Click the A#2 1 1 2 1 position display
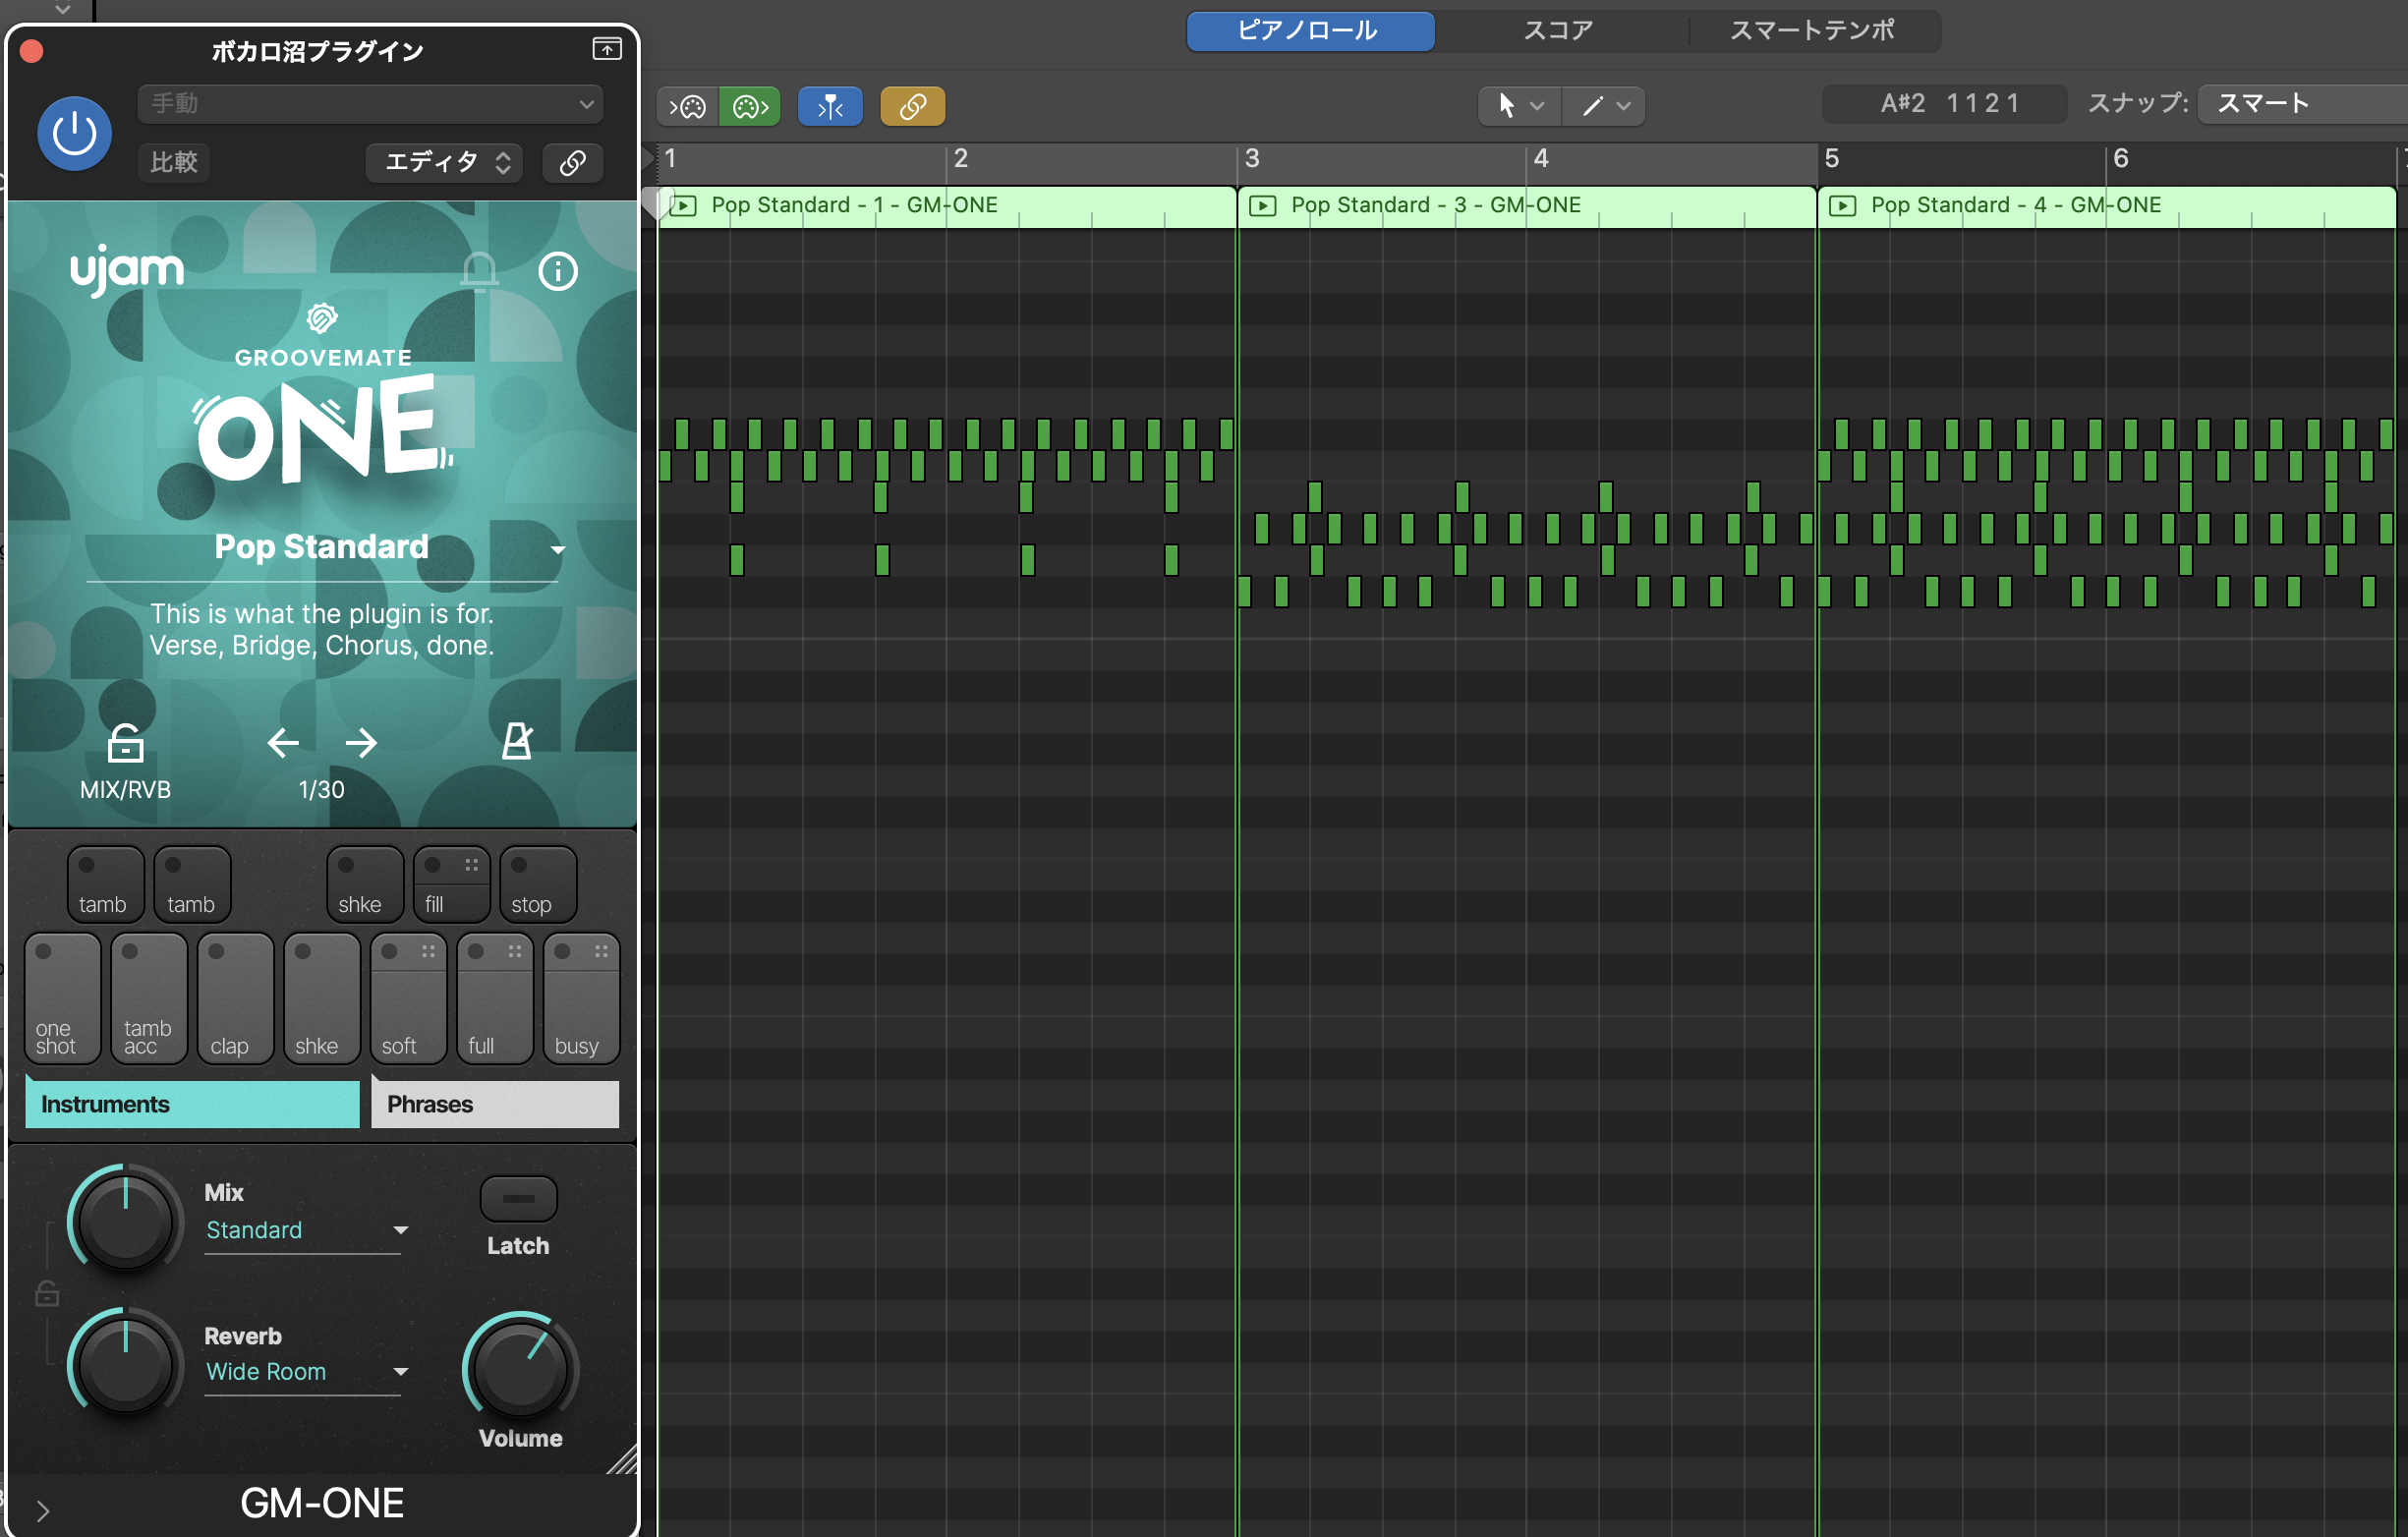Viewport: 2408px width, 1537px height. point(1947,103)
